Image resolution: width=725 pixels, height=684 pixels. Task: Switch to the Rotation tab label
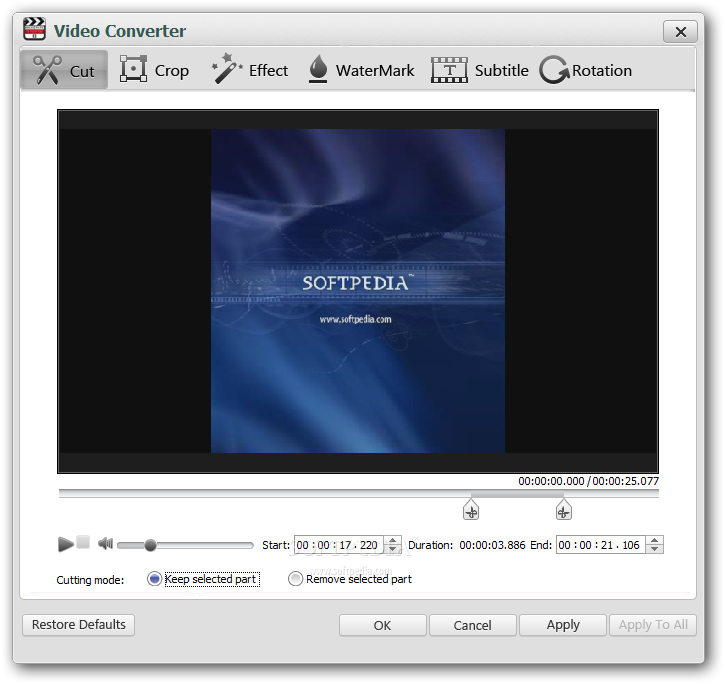602,70
